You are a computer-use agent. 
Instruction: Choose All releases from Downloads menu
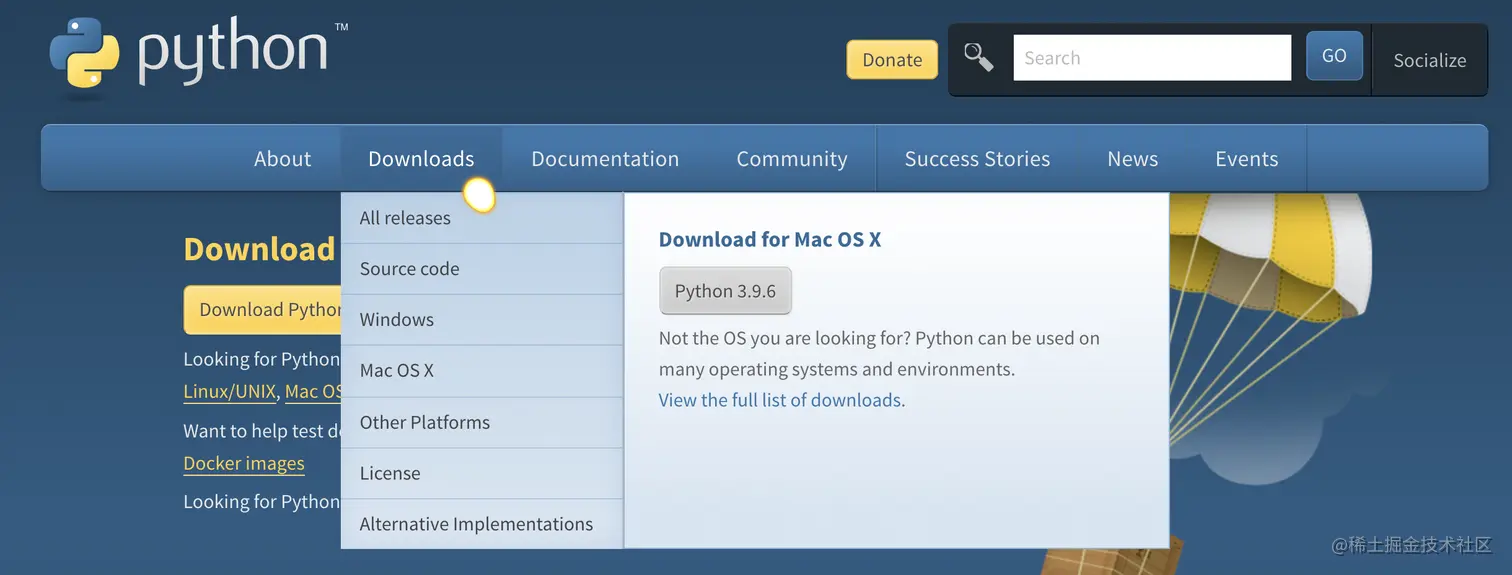click(405, 218)
